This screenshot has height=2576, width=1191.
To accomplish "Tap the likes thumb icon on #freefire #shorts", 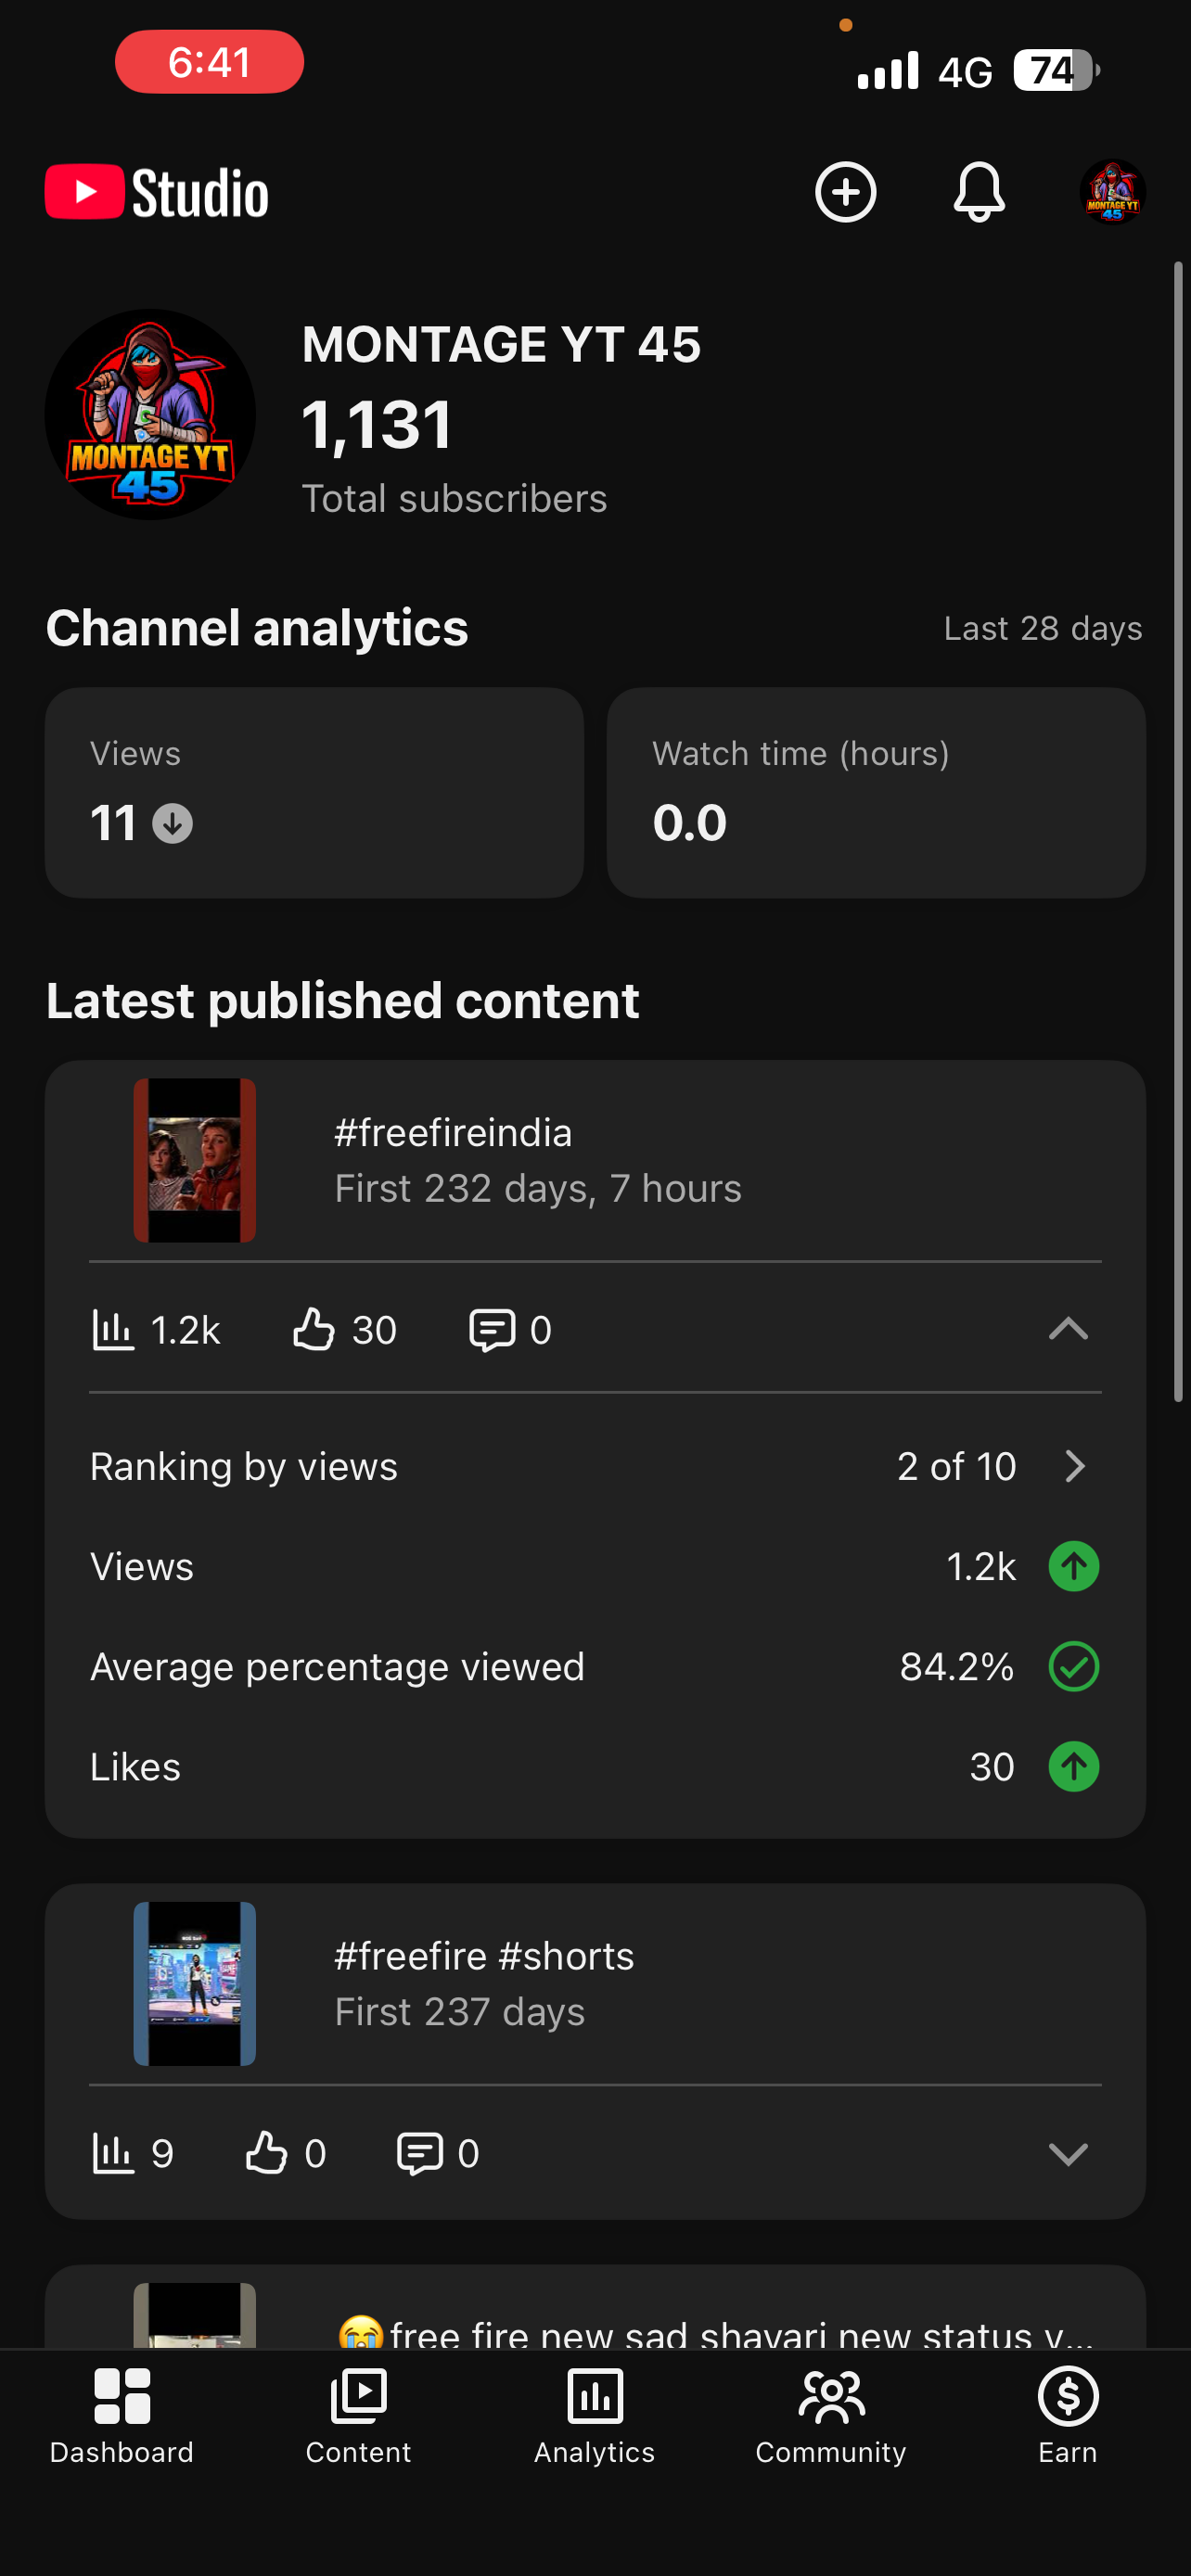I will pos(266,2153).
